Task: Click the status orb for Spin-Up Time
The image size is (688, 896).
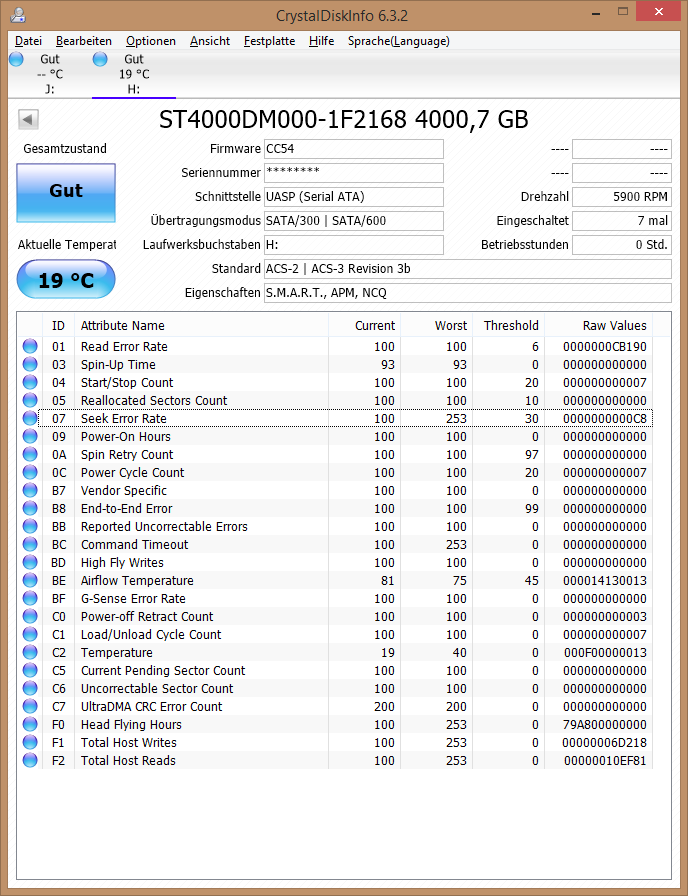Action: (30, 364)
